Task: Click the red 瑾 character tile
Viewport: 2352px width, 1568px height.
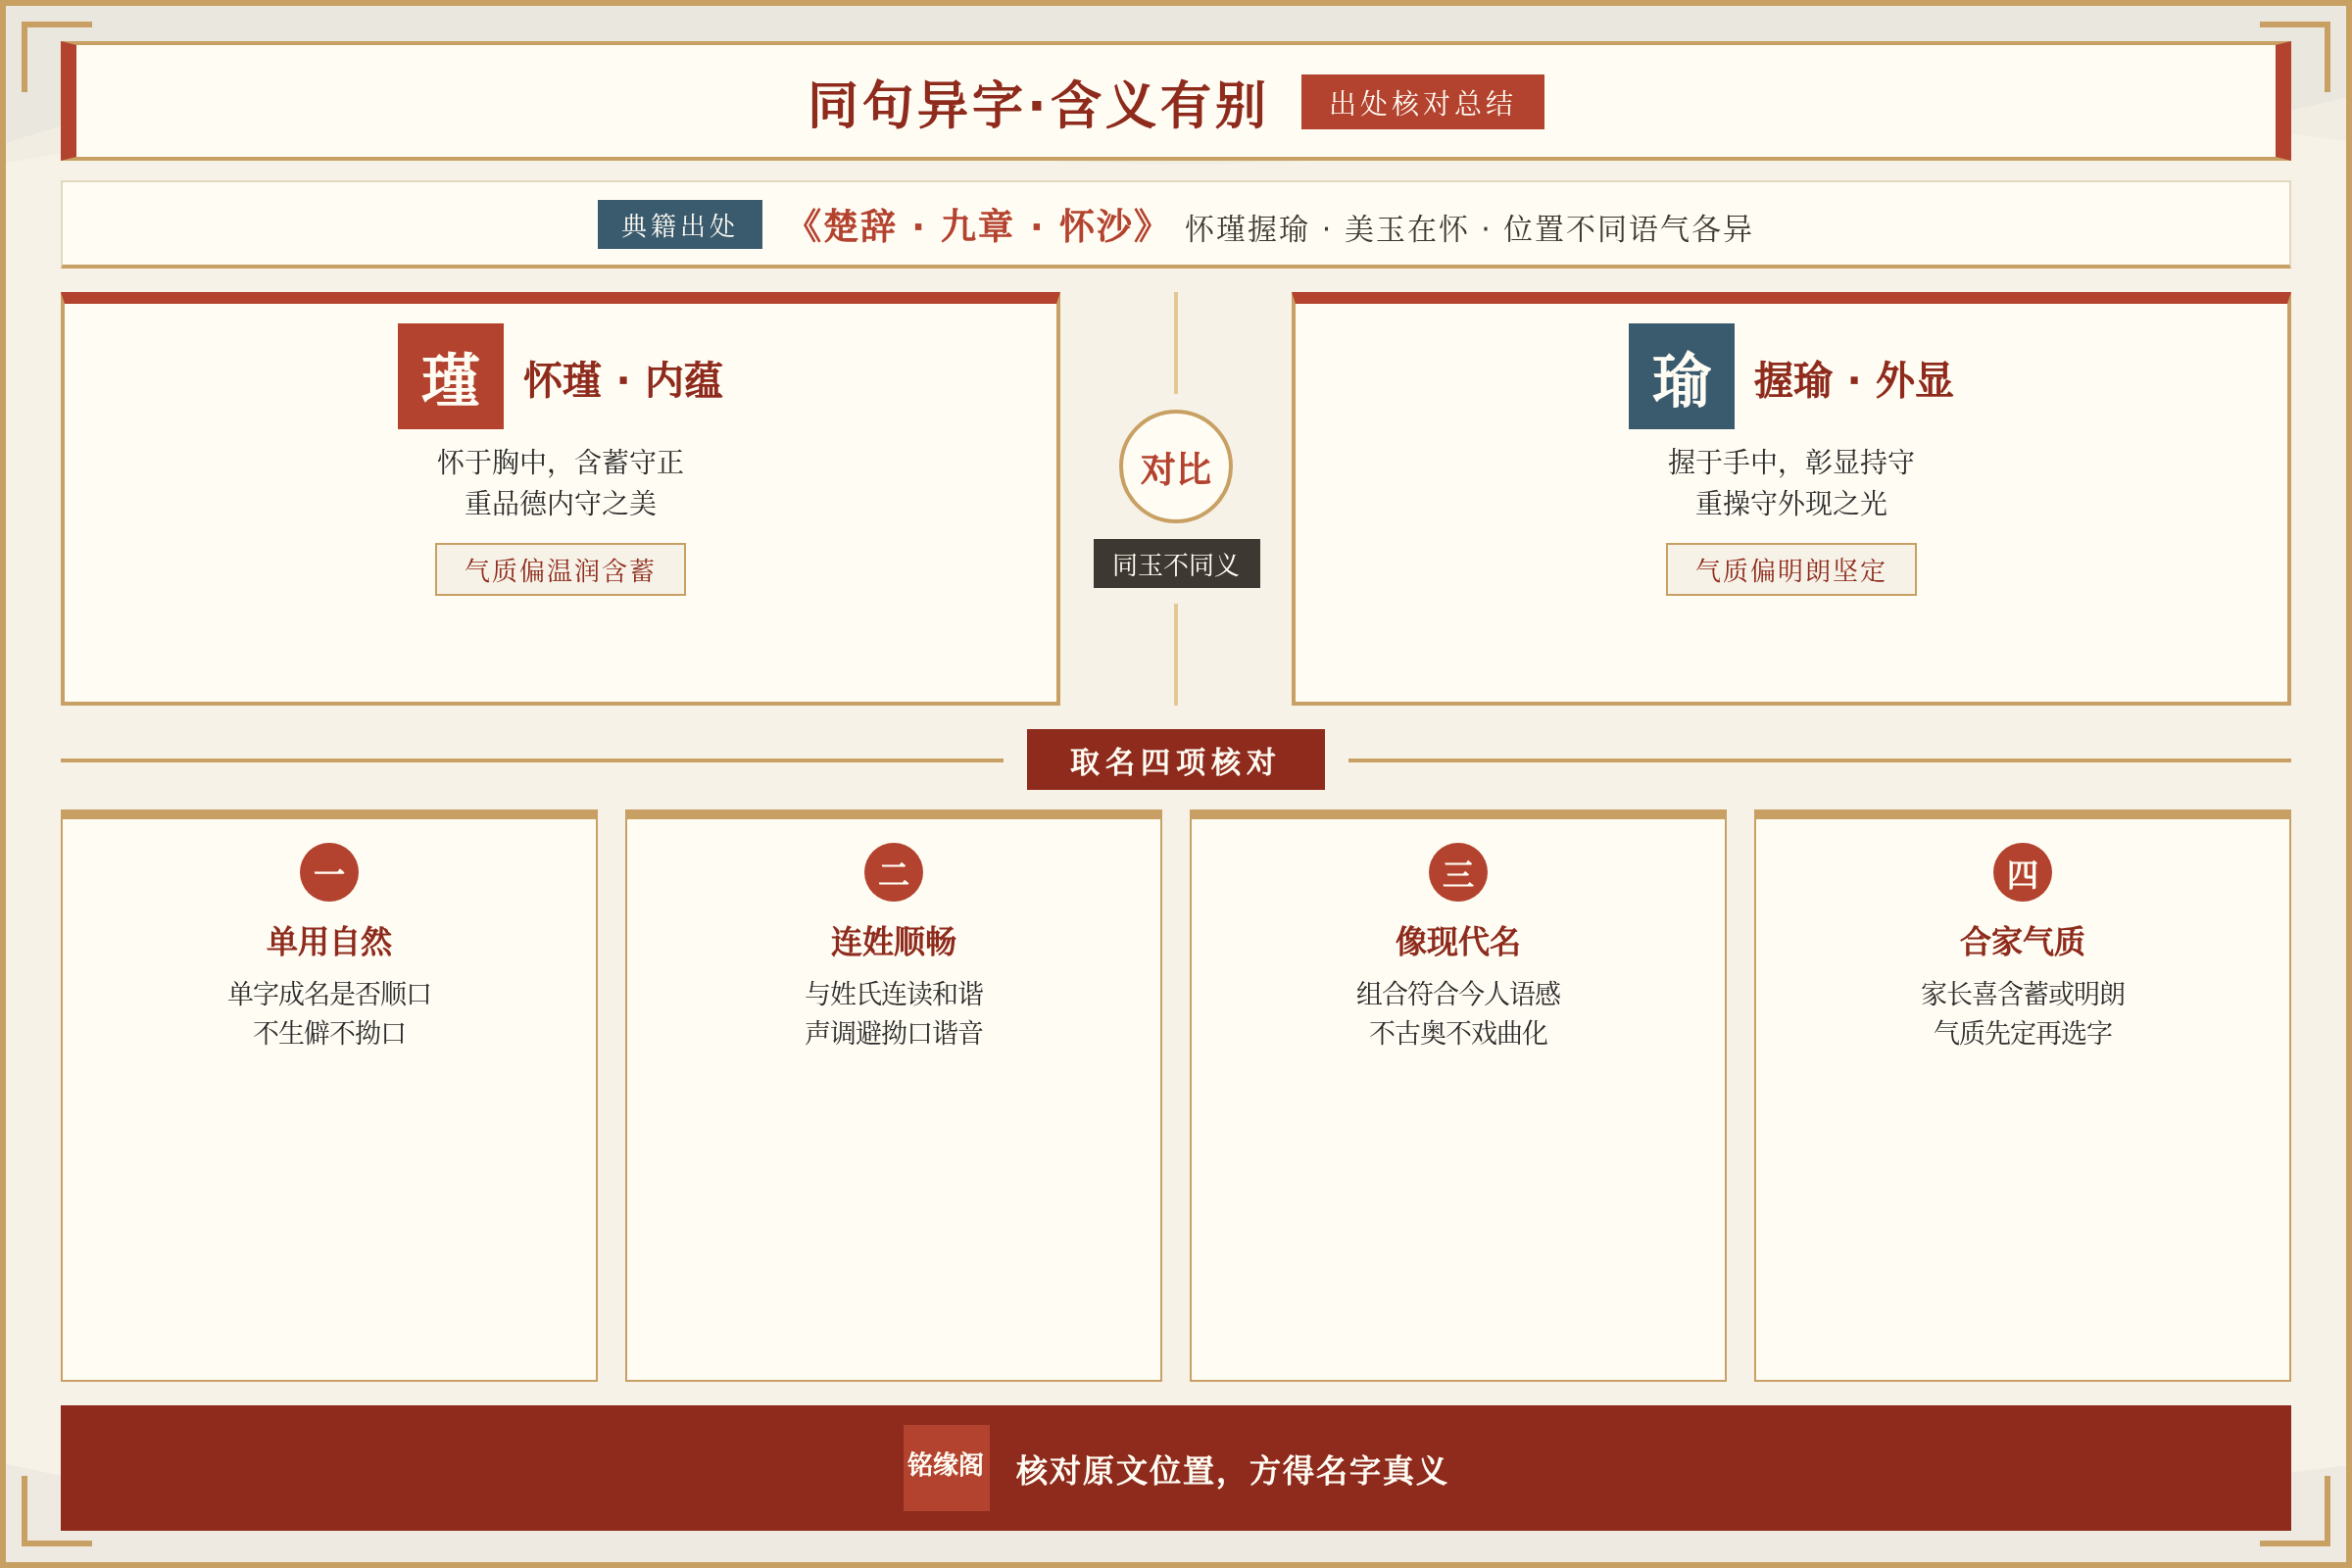Action: (450, 376)
